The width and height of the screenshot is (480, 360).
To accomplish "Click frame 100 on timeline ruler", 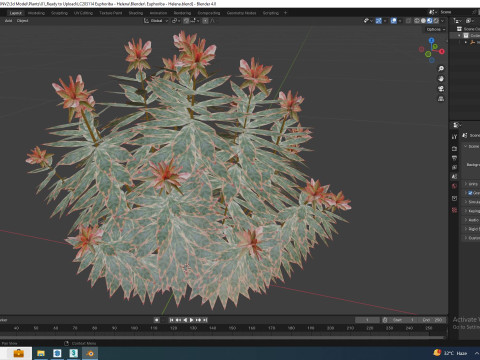I will (134, 328).
